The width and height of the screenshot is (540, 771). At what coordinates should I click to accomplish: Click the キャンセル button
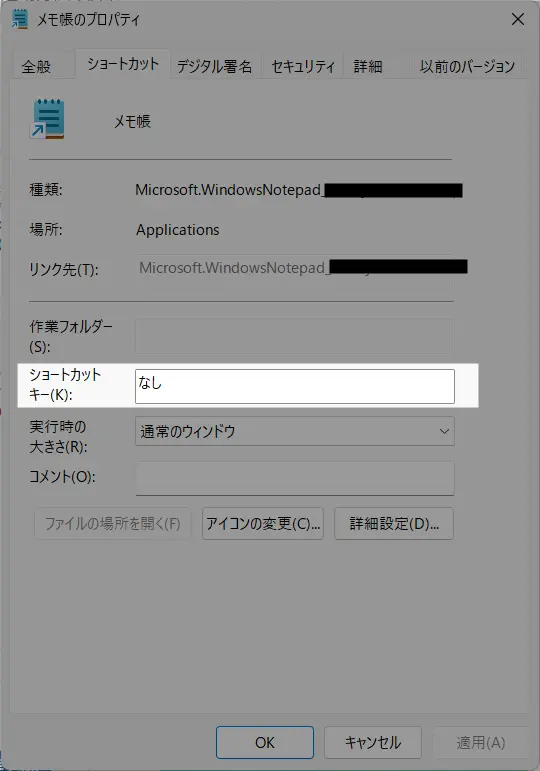click(373, 742)
